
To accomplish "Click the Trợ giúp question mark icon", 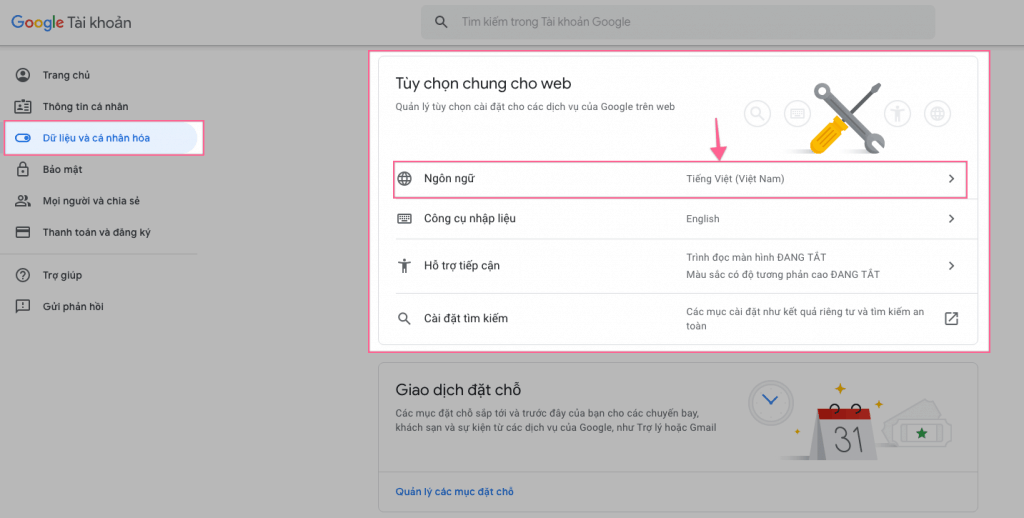I will click(x=23, y=275).
